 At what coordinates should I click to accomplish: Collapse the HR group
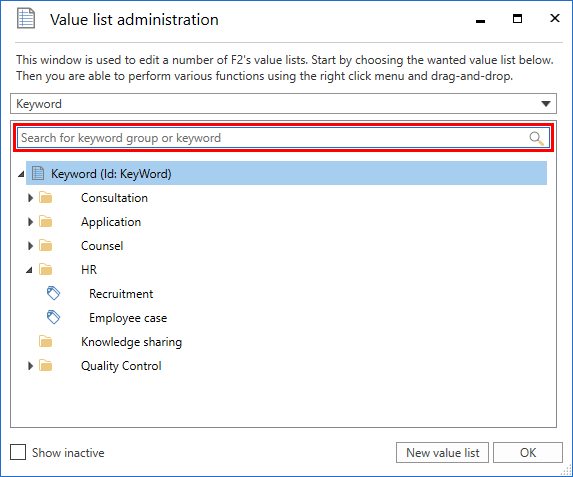[x=30, y=270]
